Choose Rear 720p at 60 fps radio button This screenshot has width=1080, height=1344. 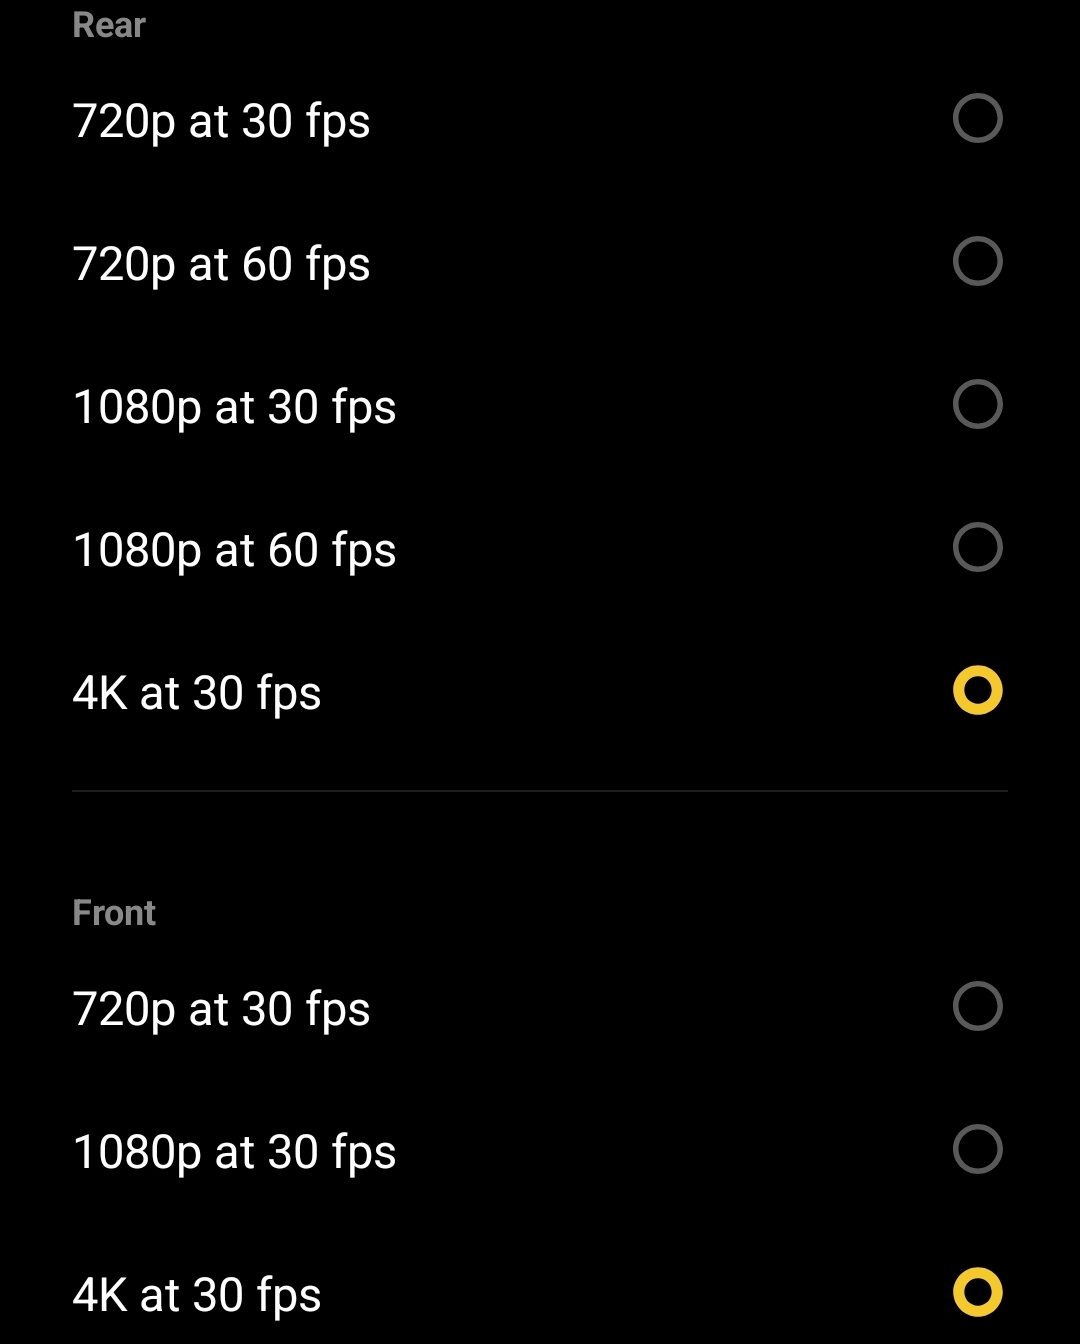coord(977,262)
